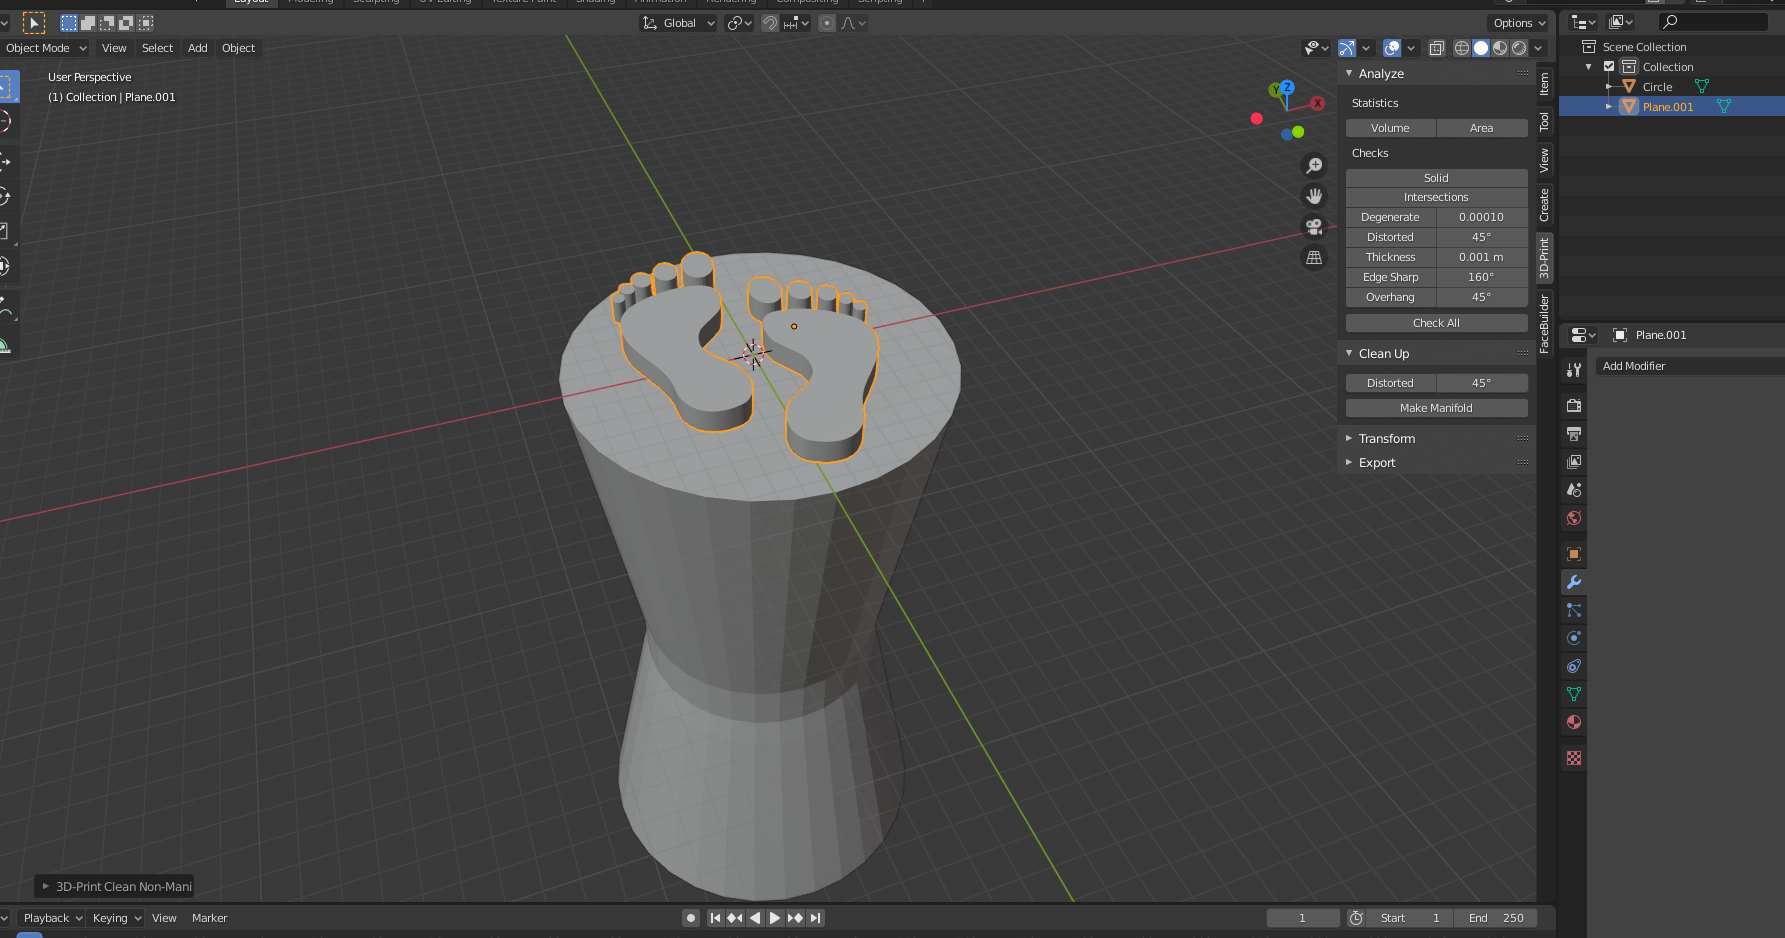Toggle the Collection visibility checkbox in the outliner

tap(1608, 66)
